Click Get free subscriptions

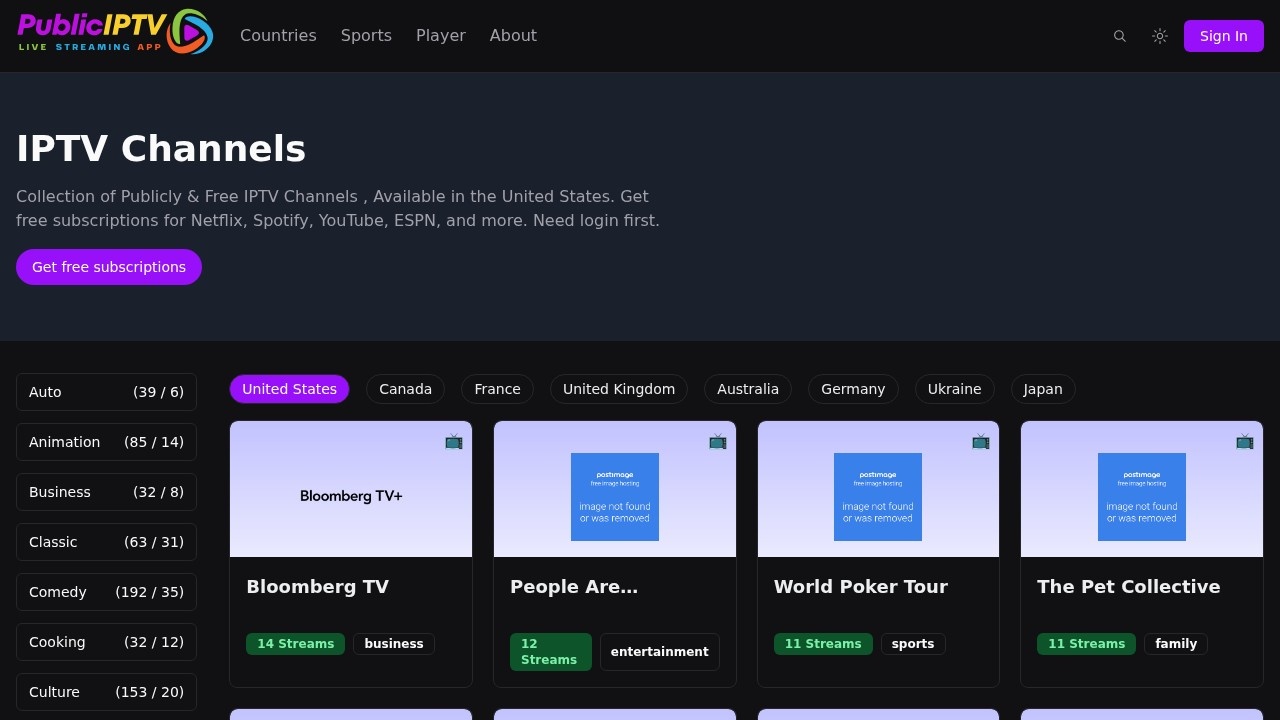108,267
